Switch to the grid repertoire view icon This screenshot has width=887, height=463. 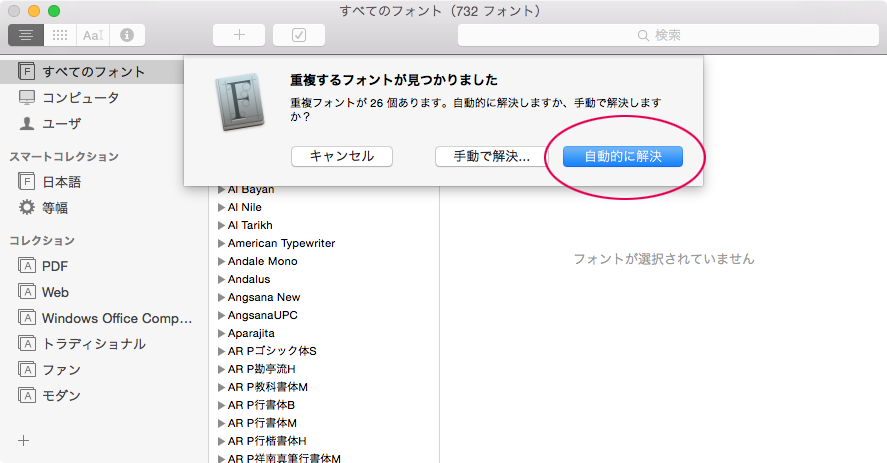[x=60, y=35]
